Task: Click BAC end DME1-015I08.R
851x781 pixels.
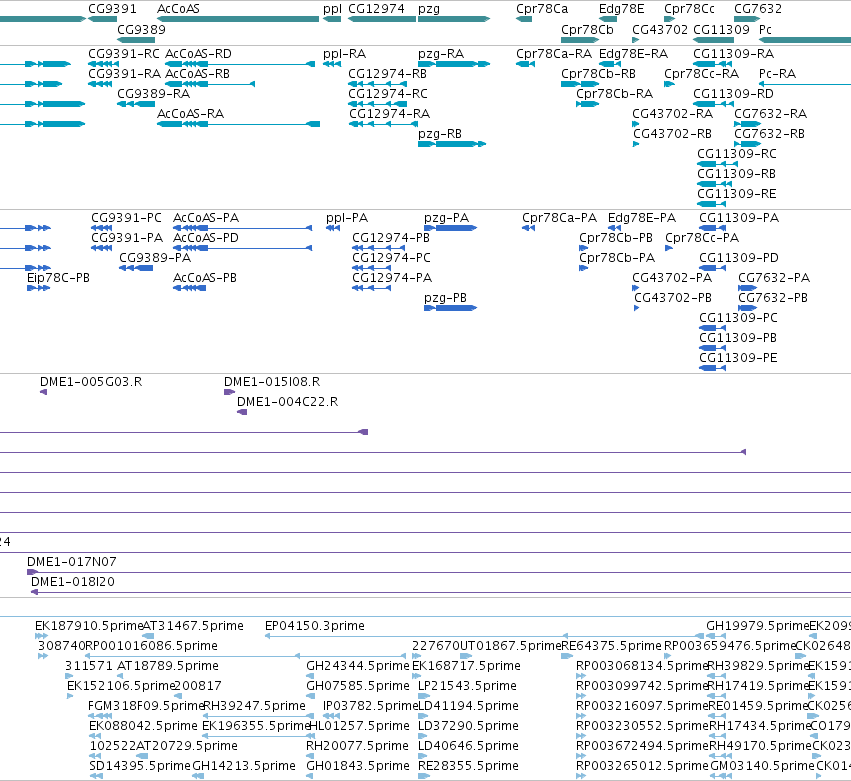Action: pos(230,392)
